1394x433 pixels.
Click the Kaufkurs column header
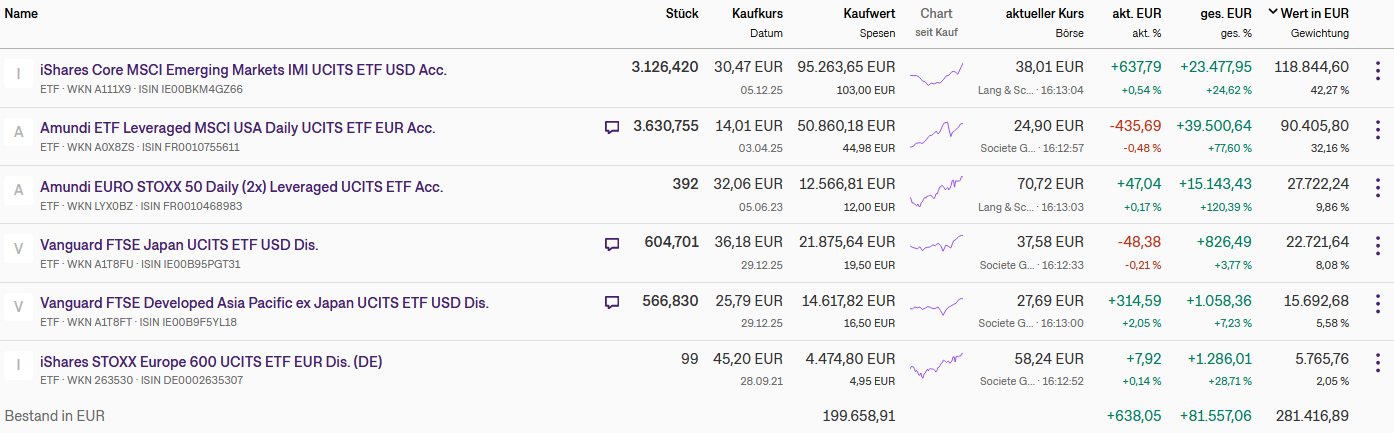point(757,14)
